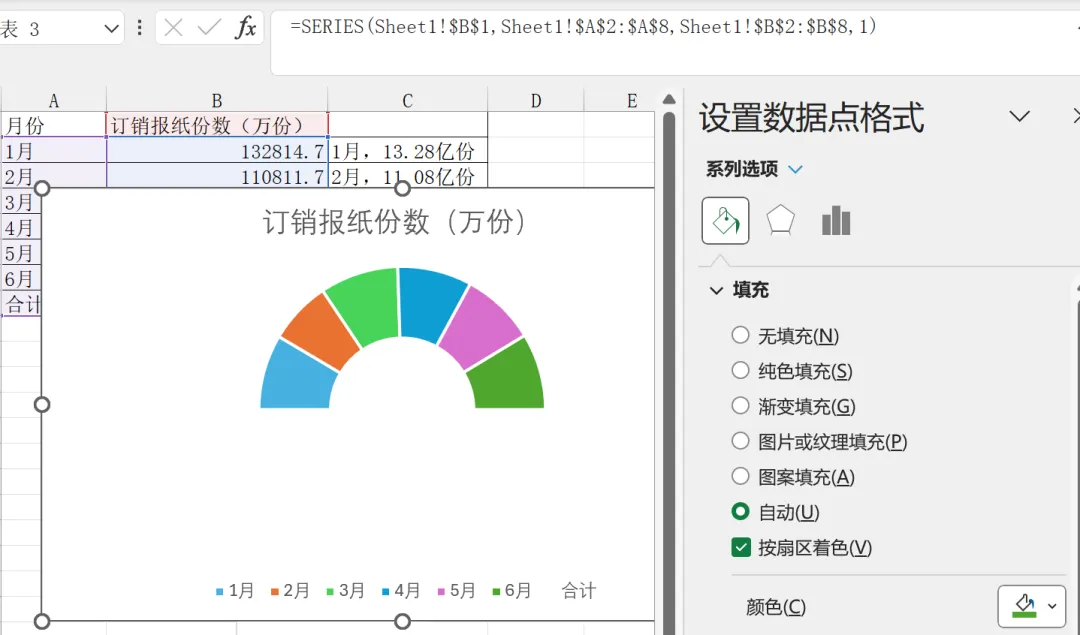Click the 4月 legend entry
The width and height of the screenshot is (1080, 635).
coord(401,590)
